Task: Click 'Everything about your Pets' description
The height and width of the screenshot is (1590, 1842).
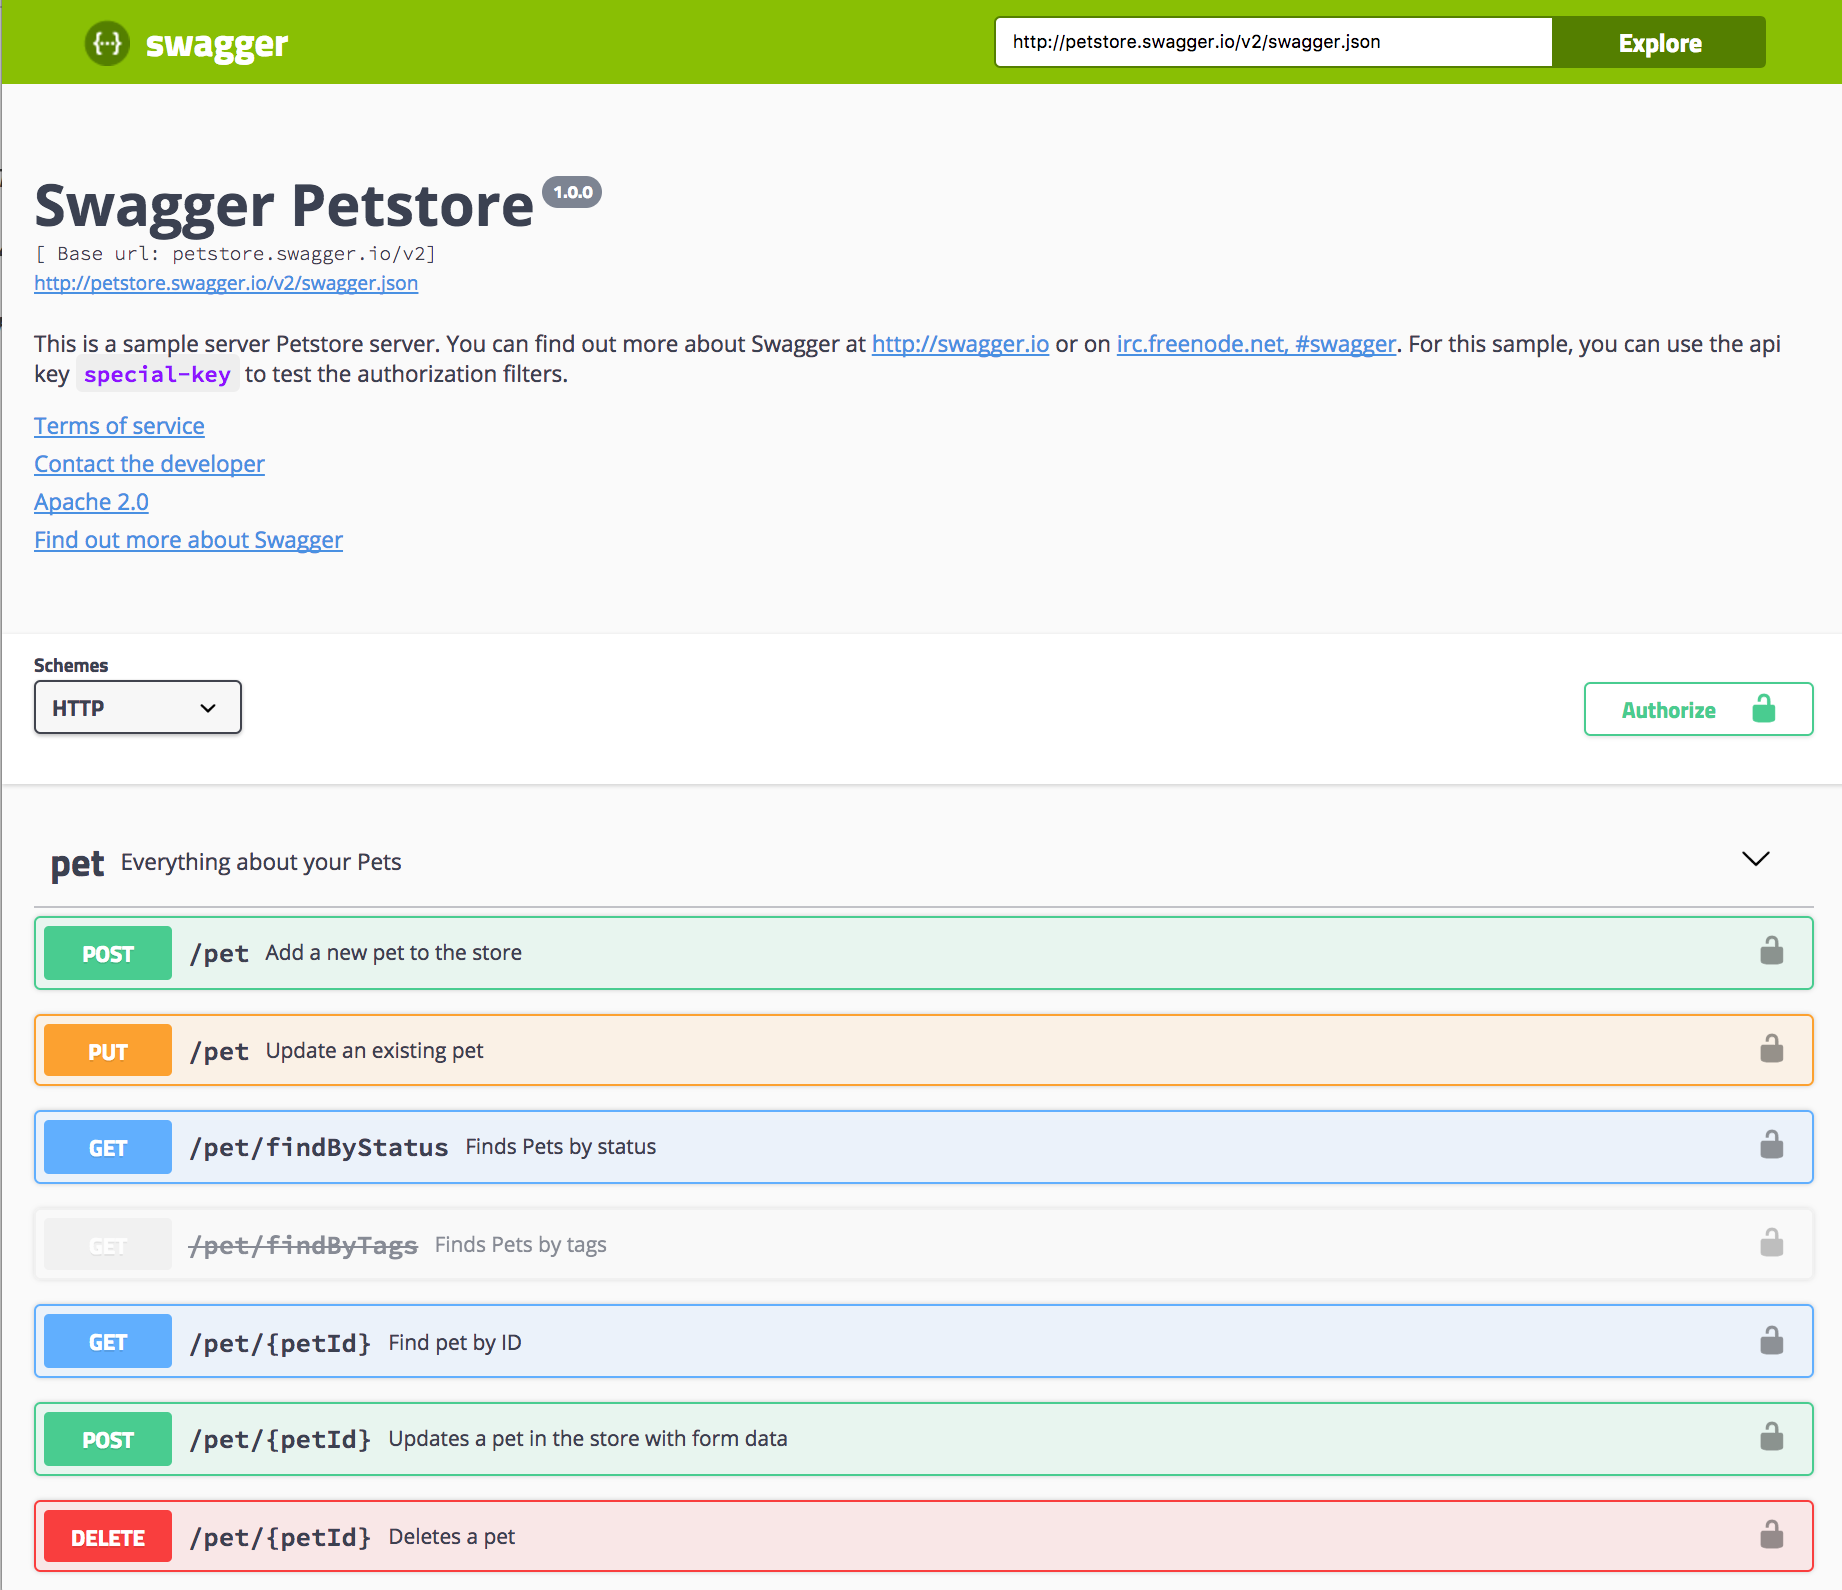Action: (x=261, y=862)
